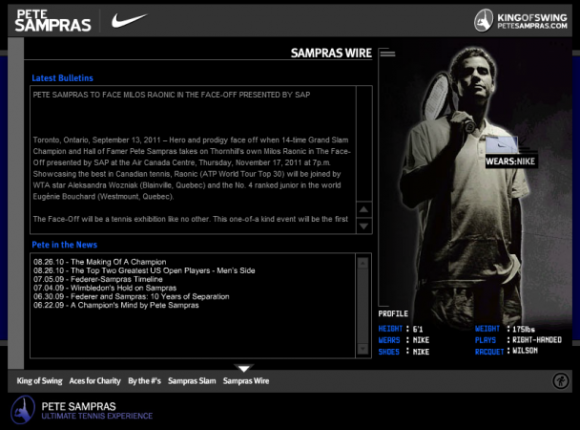Click the HEIGHT 6'1 profile entry
Image resolution: width=580 pixels, height=430 pixels.
[401, 329]
